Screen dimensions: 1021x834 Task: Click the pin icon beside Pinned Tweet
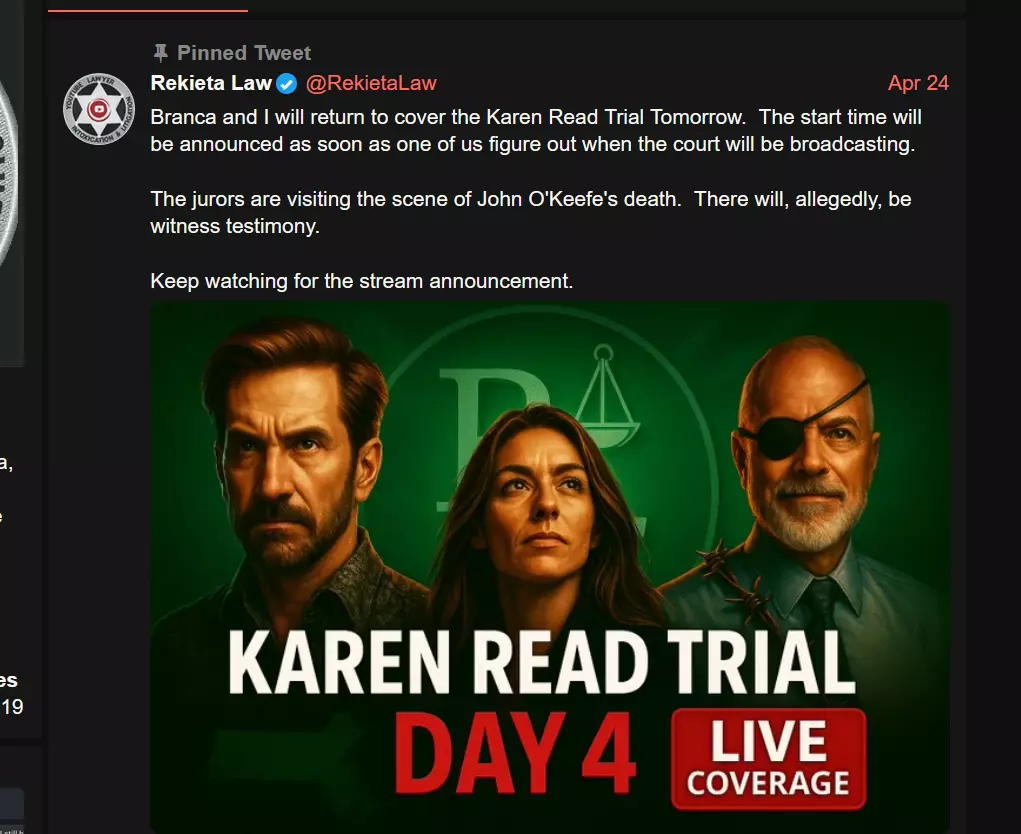coord(160,53)
